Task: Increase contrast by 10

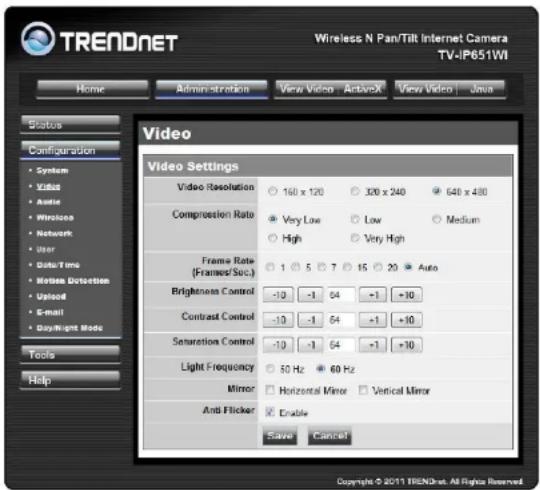Action: click(406, 320)
